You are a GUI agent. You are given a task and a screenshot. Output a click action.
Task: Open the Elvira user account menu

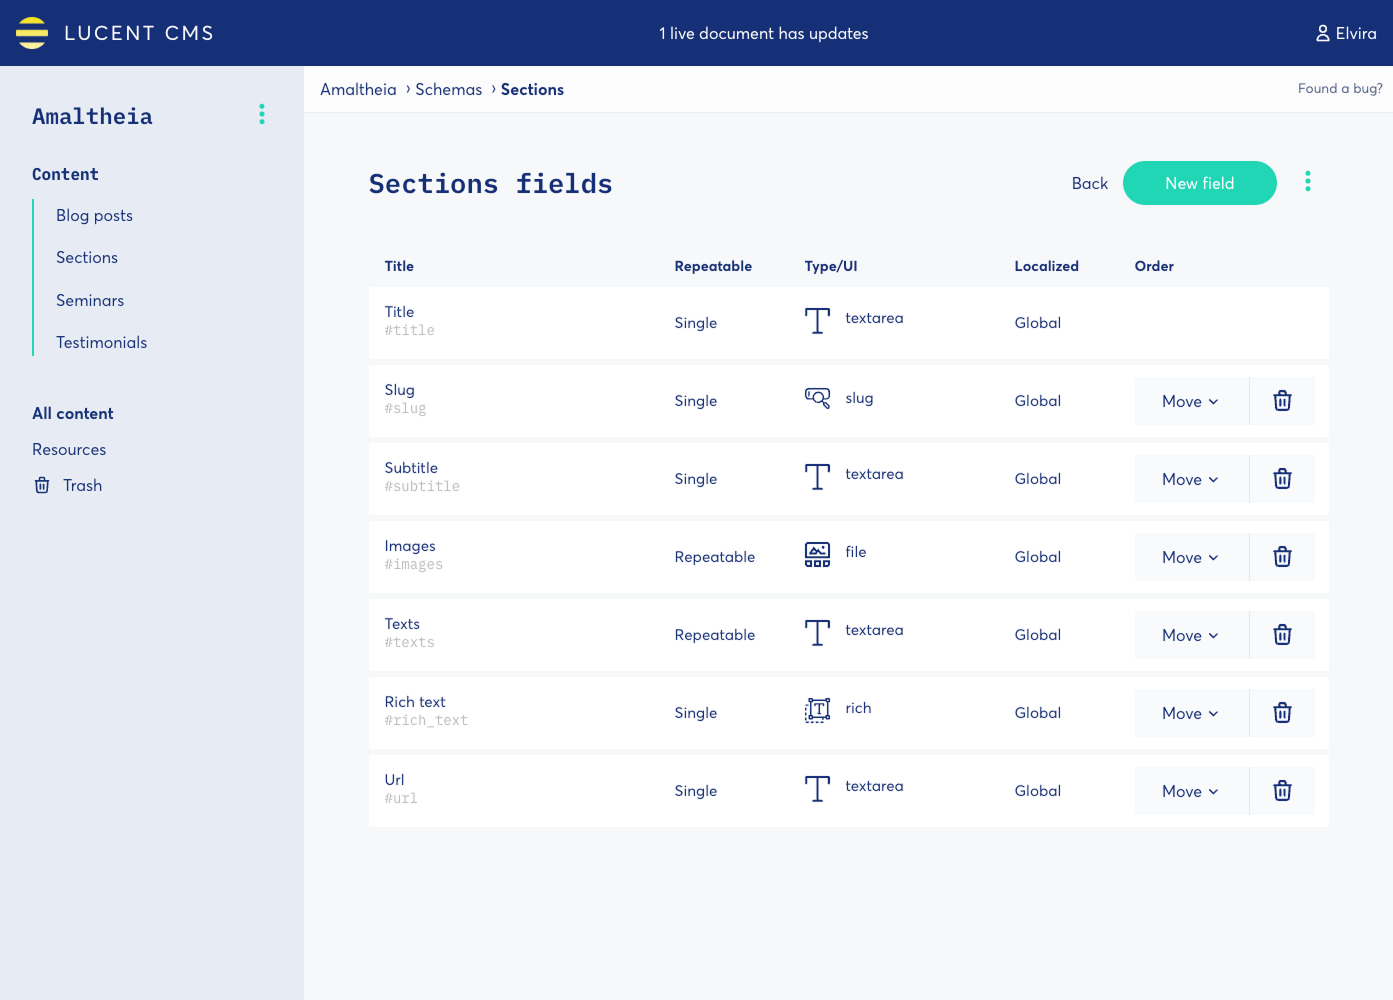(x=1346, y=33)
